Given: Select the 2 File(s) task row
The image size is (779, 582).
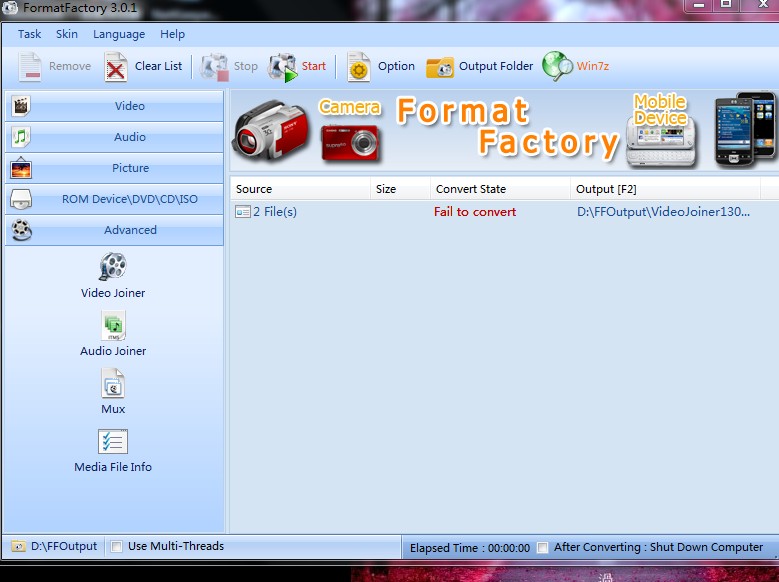Looking at the screenshot, I should click(275, 212).
